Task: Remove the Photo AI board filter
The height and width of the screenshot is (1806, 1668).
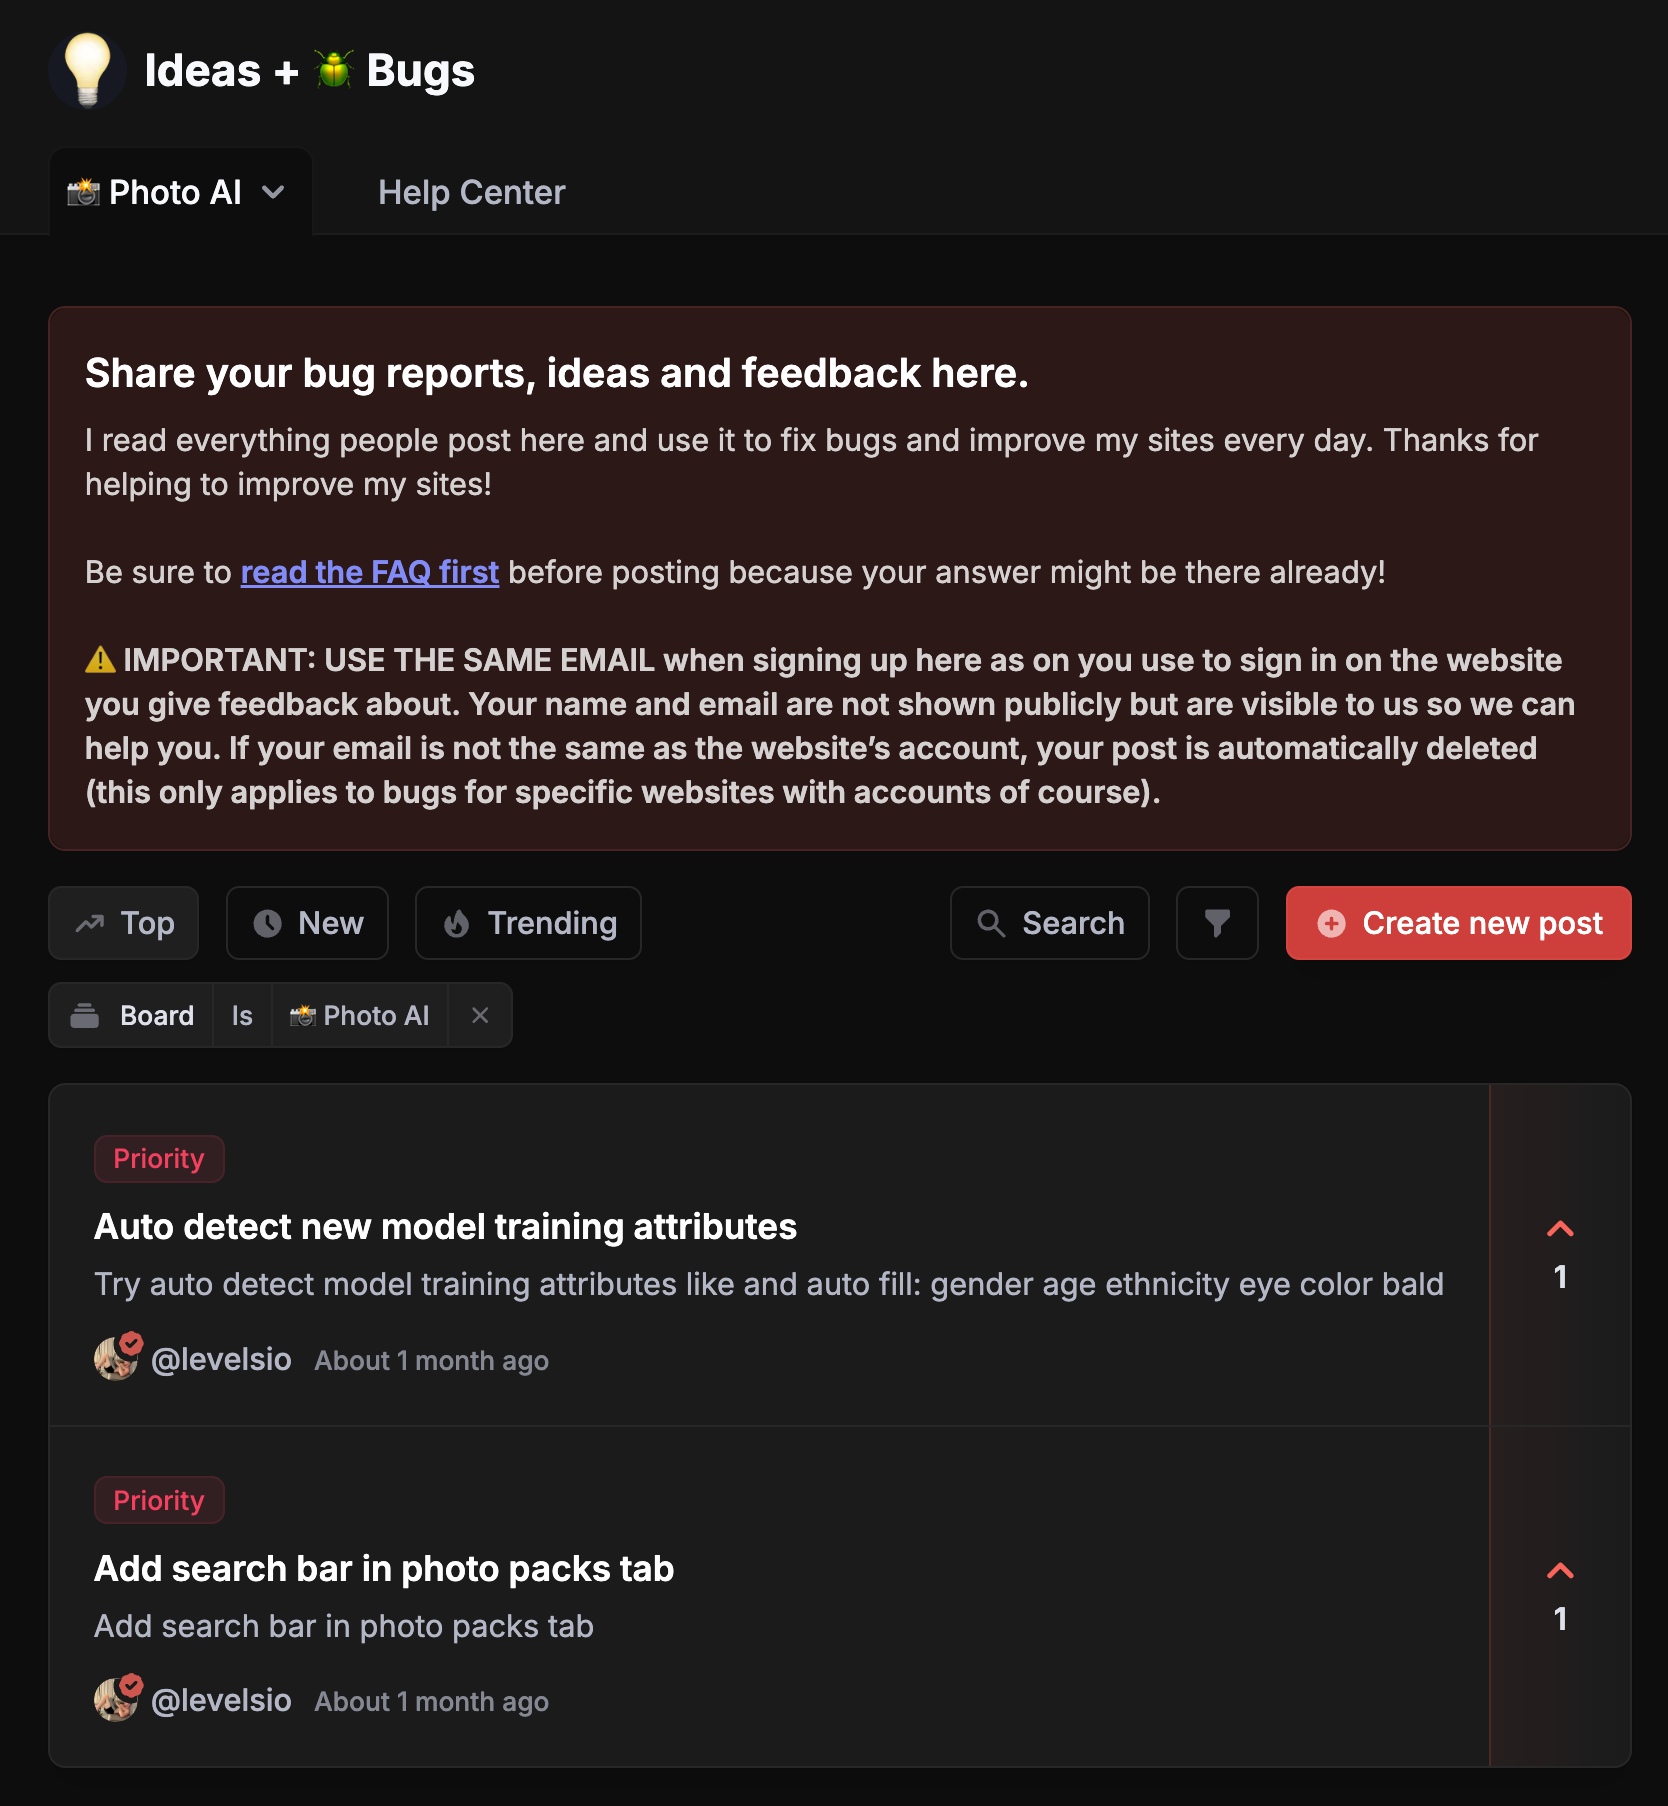Action: 480,1015
